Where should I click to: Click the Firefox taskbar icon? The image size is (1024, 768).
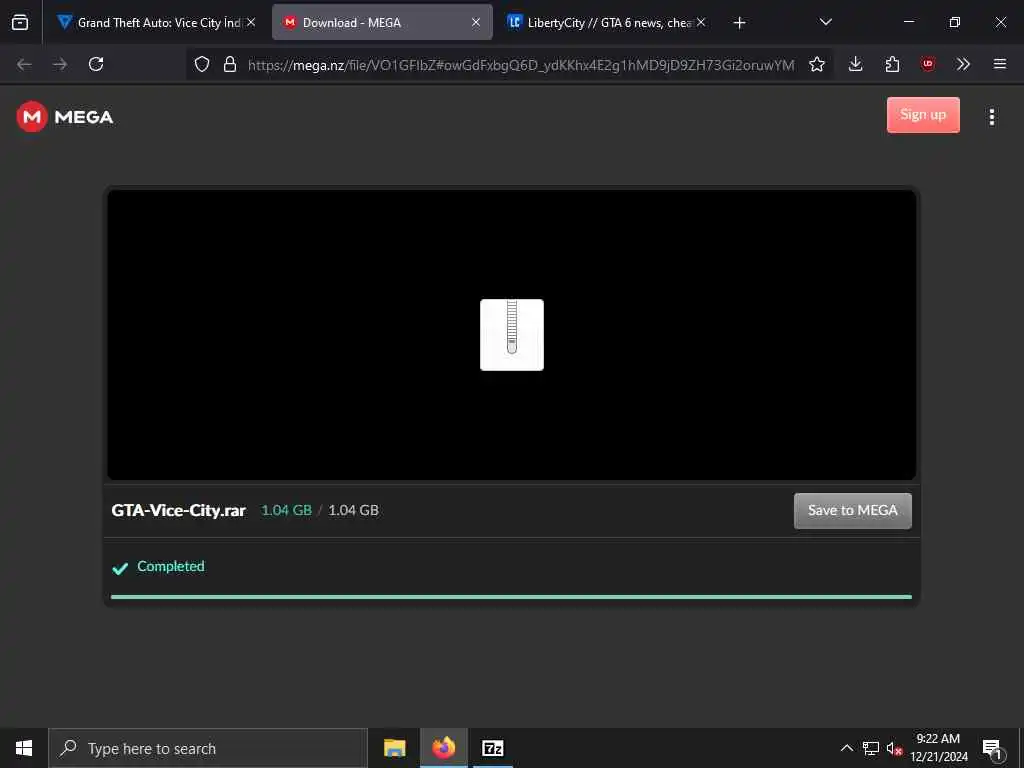point(443,748)
